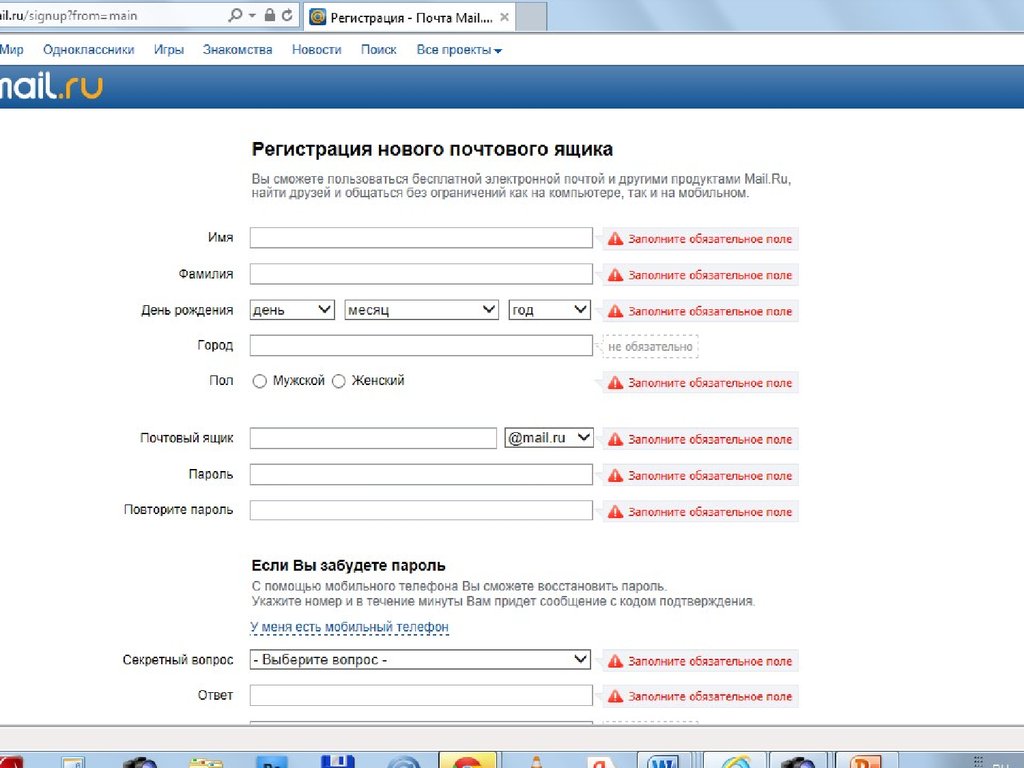The height and width of the screenshot is (768, 1024).
Task: Click the не обязательно hint next to Город
Action: pos(650,347)
